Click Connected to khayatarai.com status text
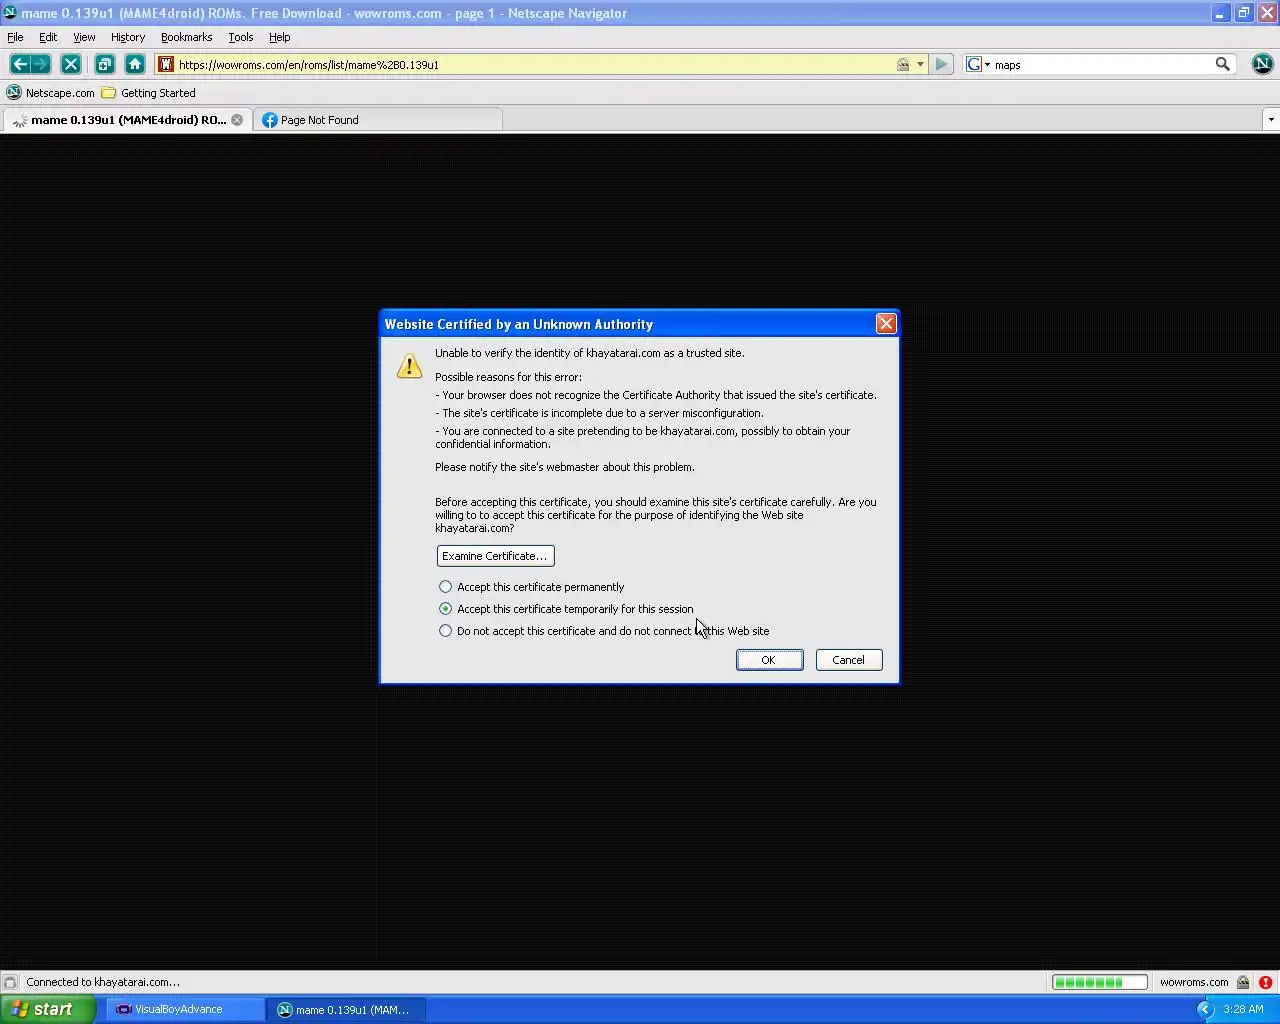 (103, 982)
